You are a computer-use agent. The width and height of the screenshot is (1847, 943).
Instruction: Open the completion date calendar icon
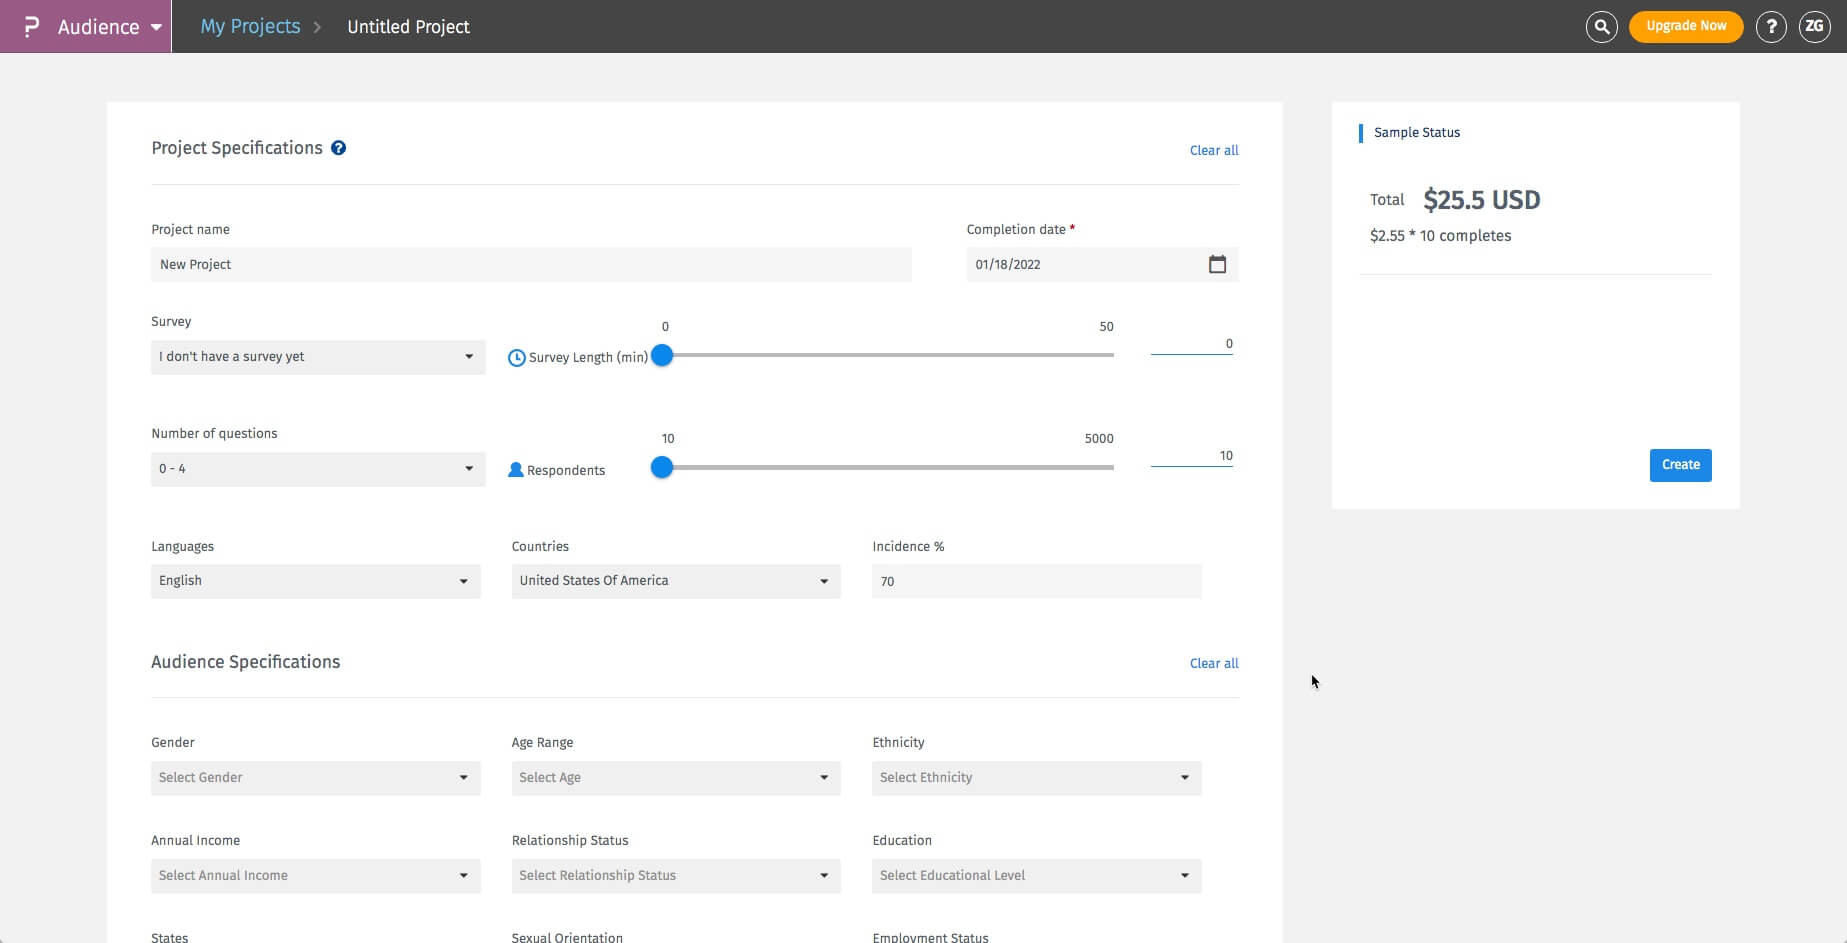tap(1217, 265)
